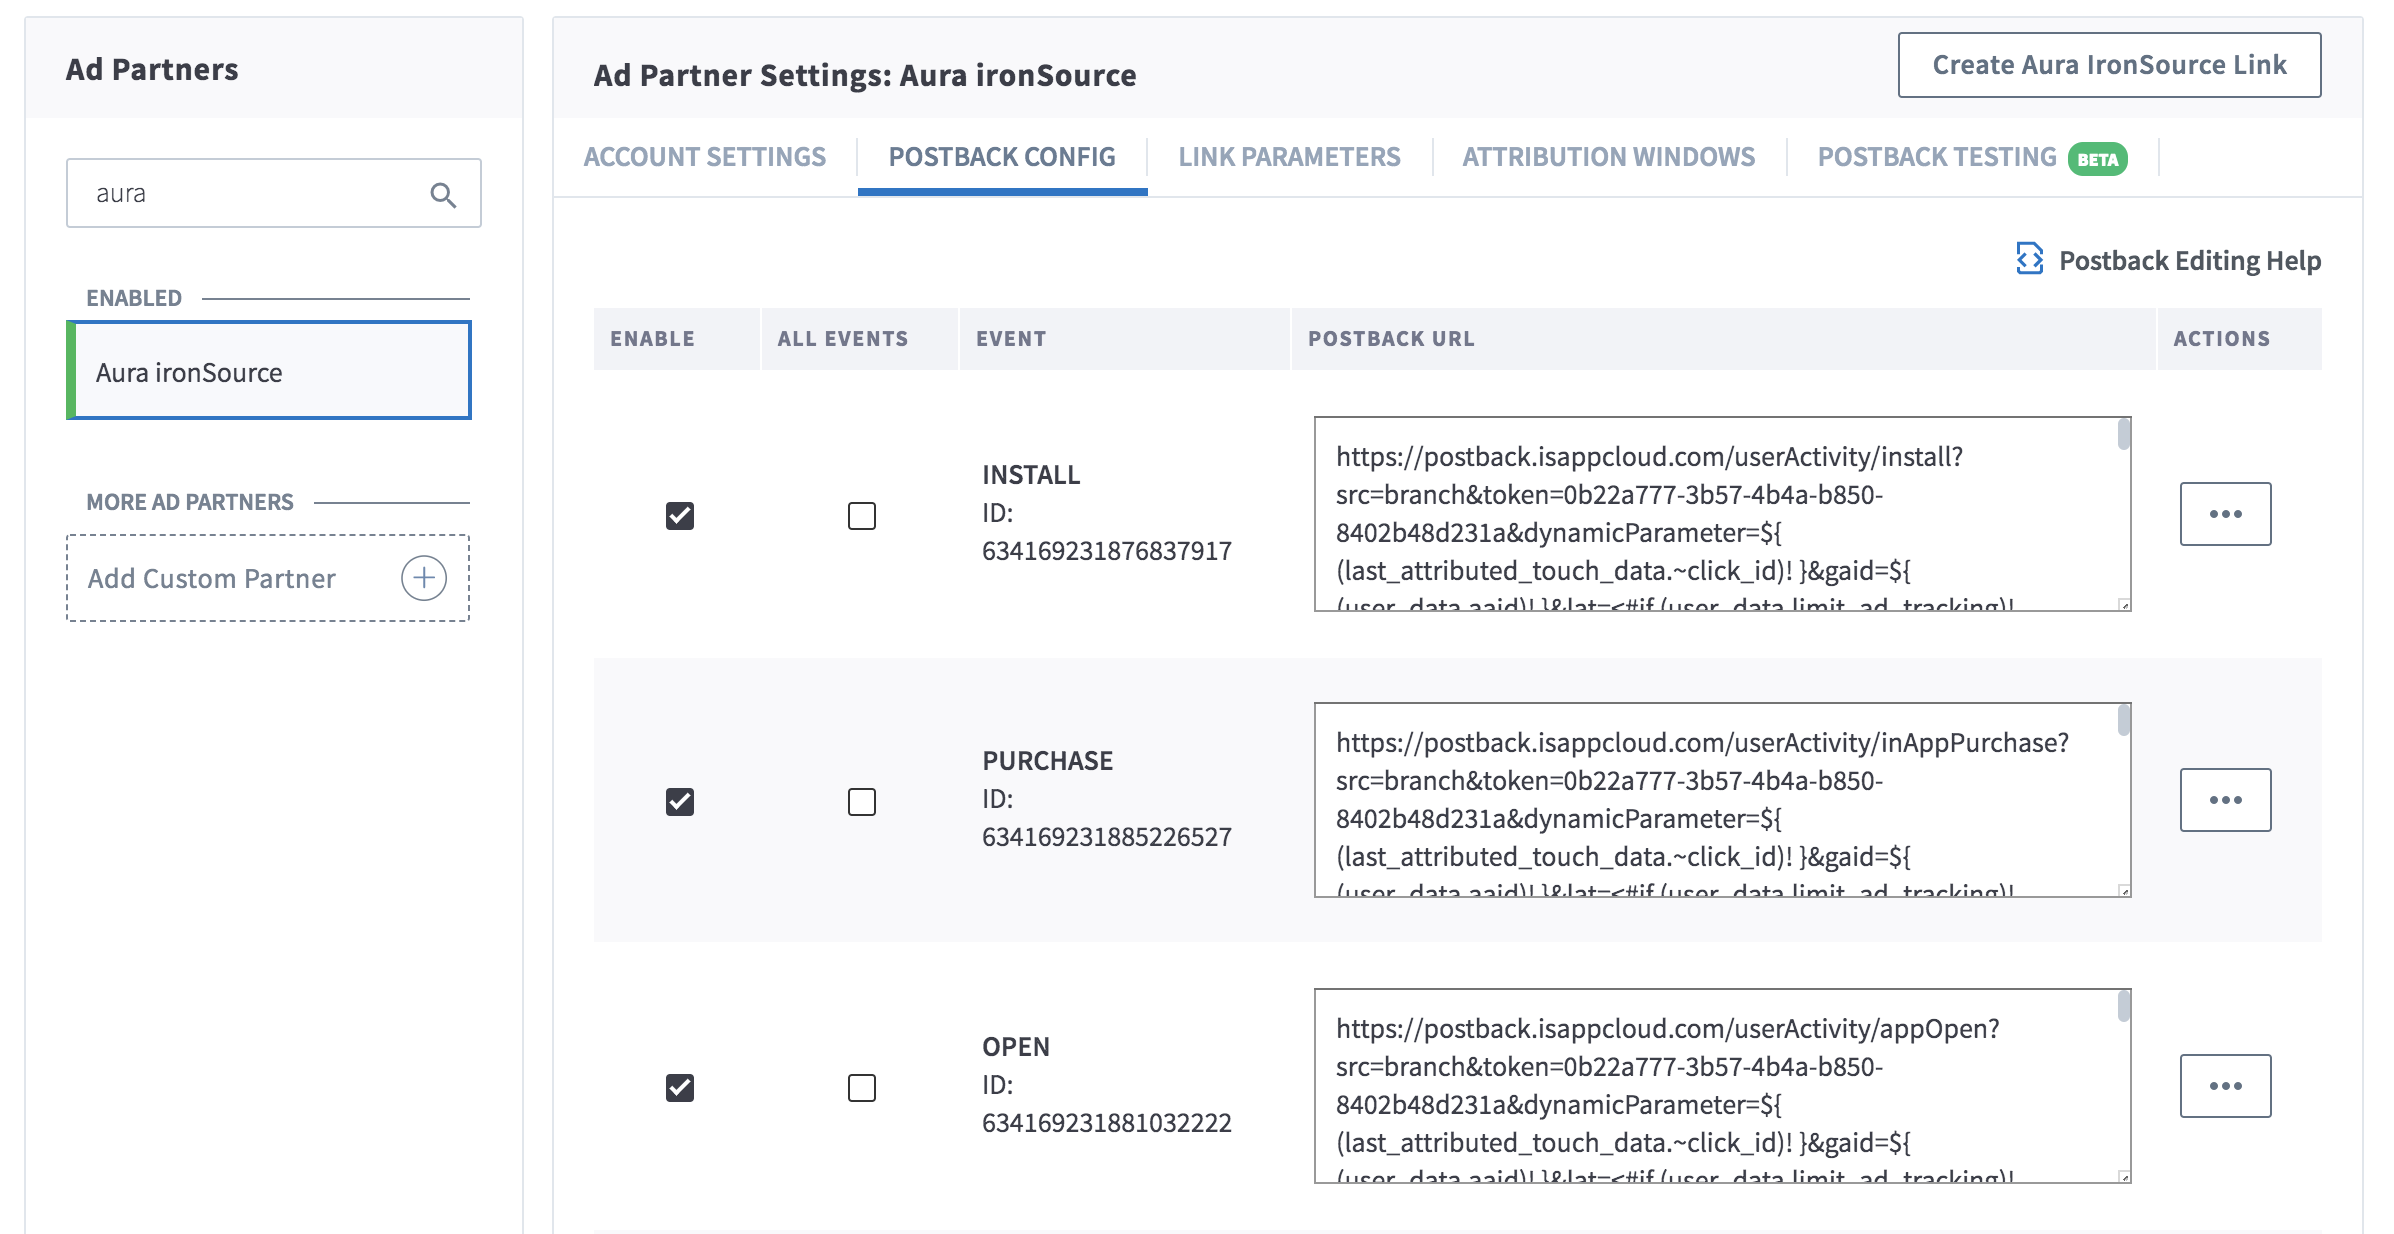Go to Attribution Windows tab

(x=1608, y=157)
